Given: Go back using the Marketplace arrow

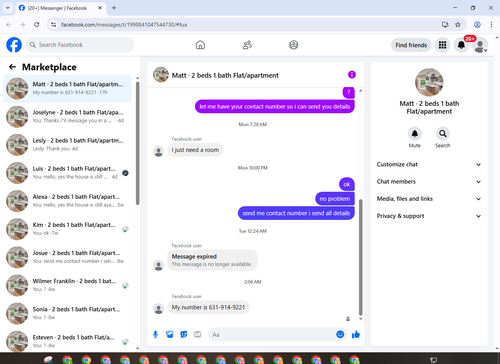Looking at the screenshot, I should point(12,67).
